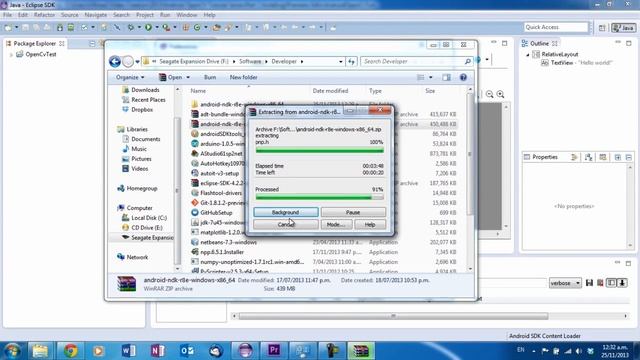
Task: Open Microsoft Word from the taskbar
Action: click(x=129, y=351)
